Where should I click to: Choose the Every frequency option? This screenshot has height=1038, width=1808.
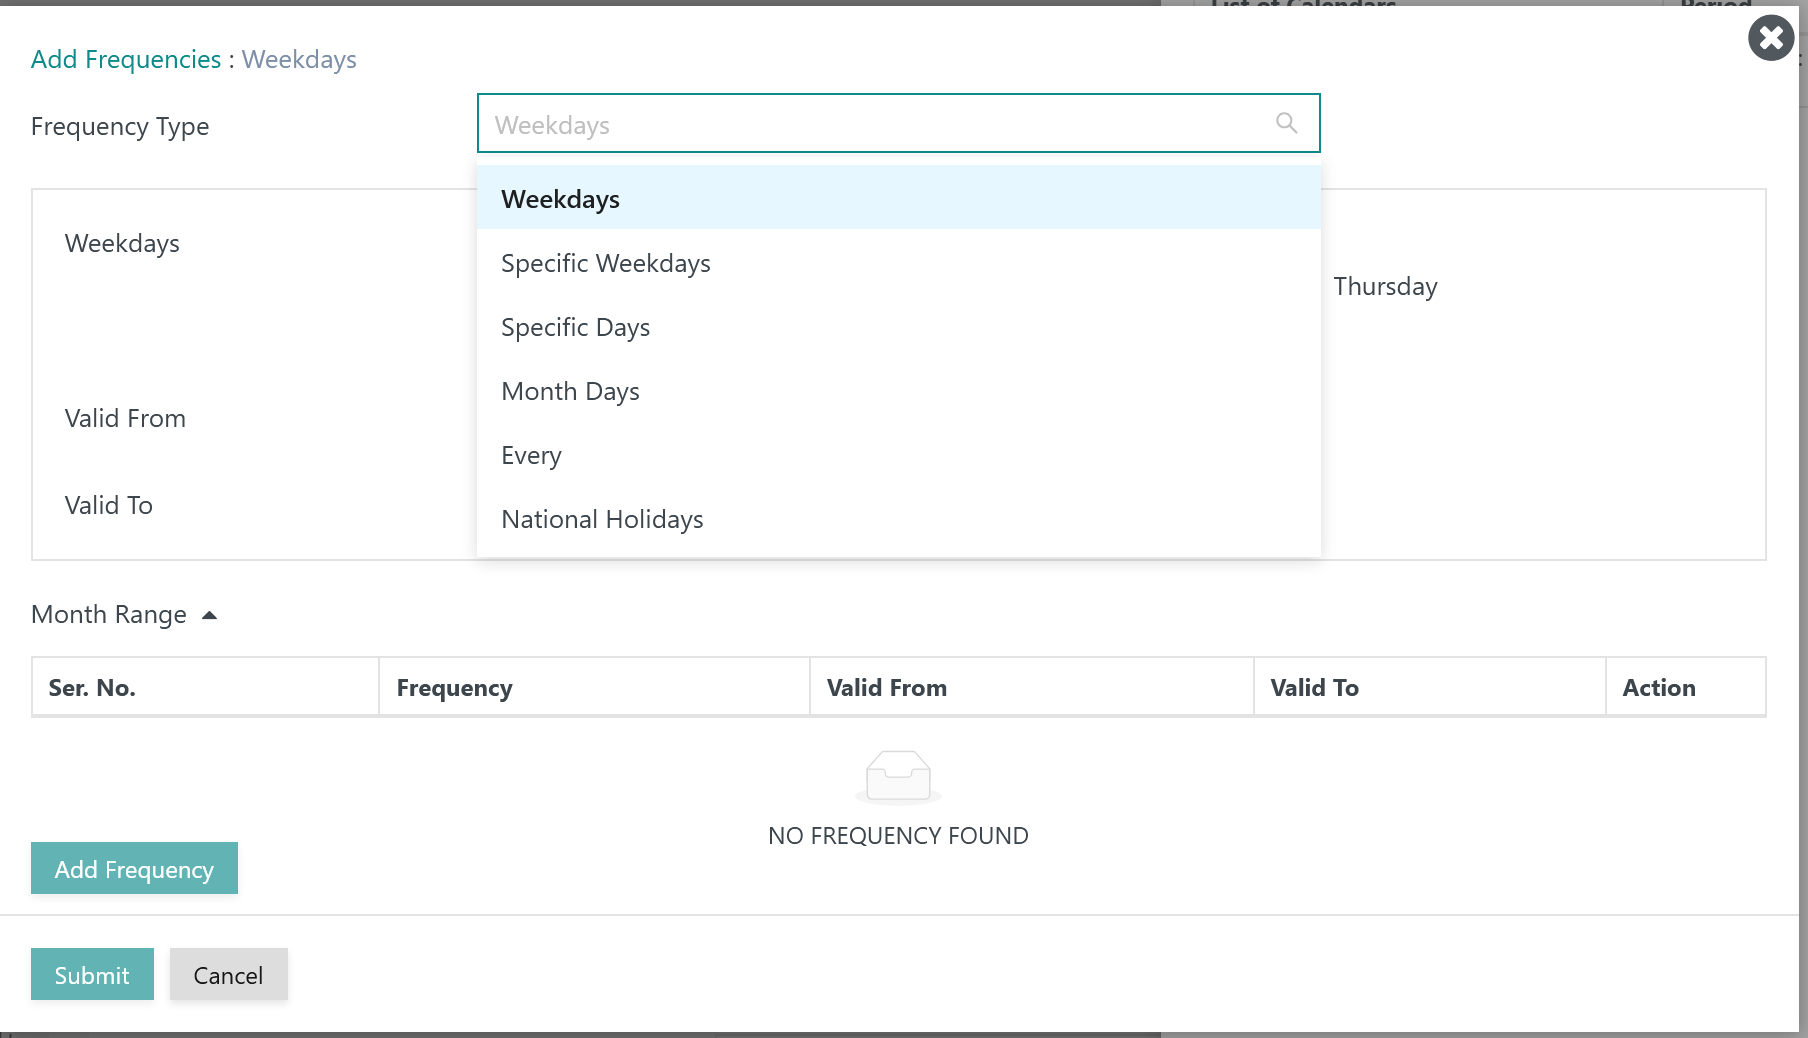pos(531,455)
